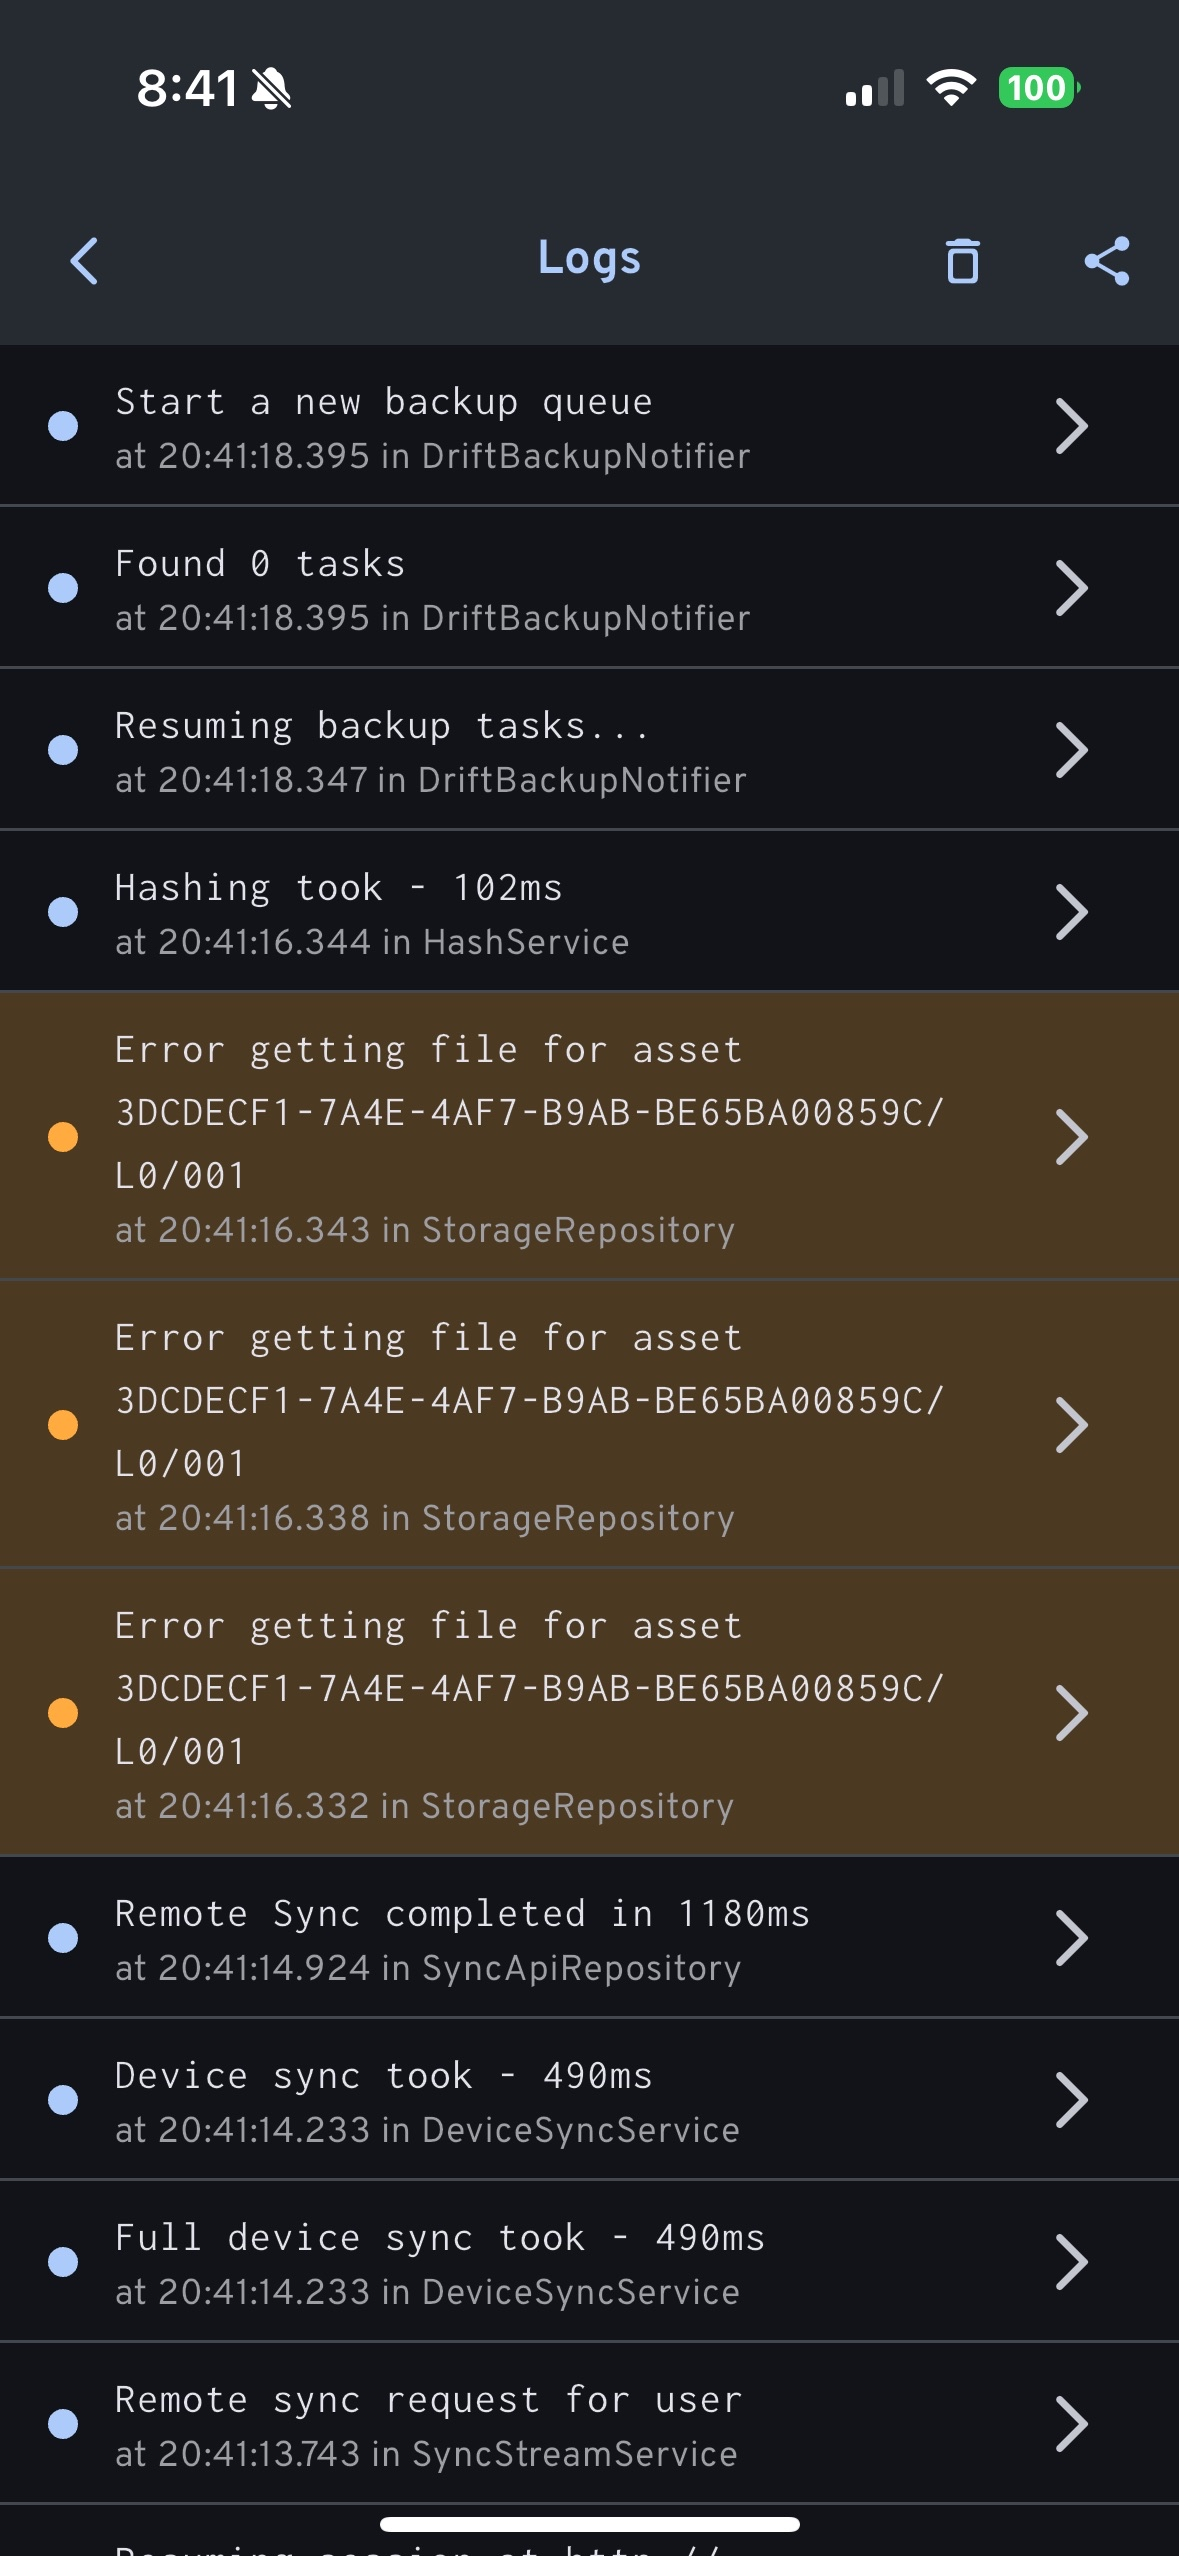Viewport: 1179px width, 2556px height.
Task: Tap the Logs page title
Action: click(589, 258)
